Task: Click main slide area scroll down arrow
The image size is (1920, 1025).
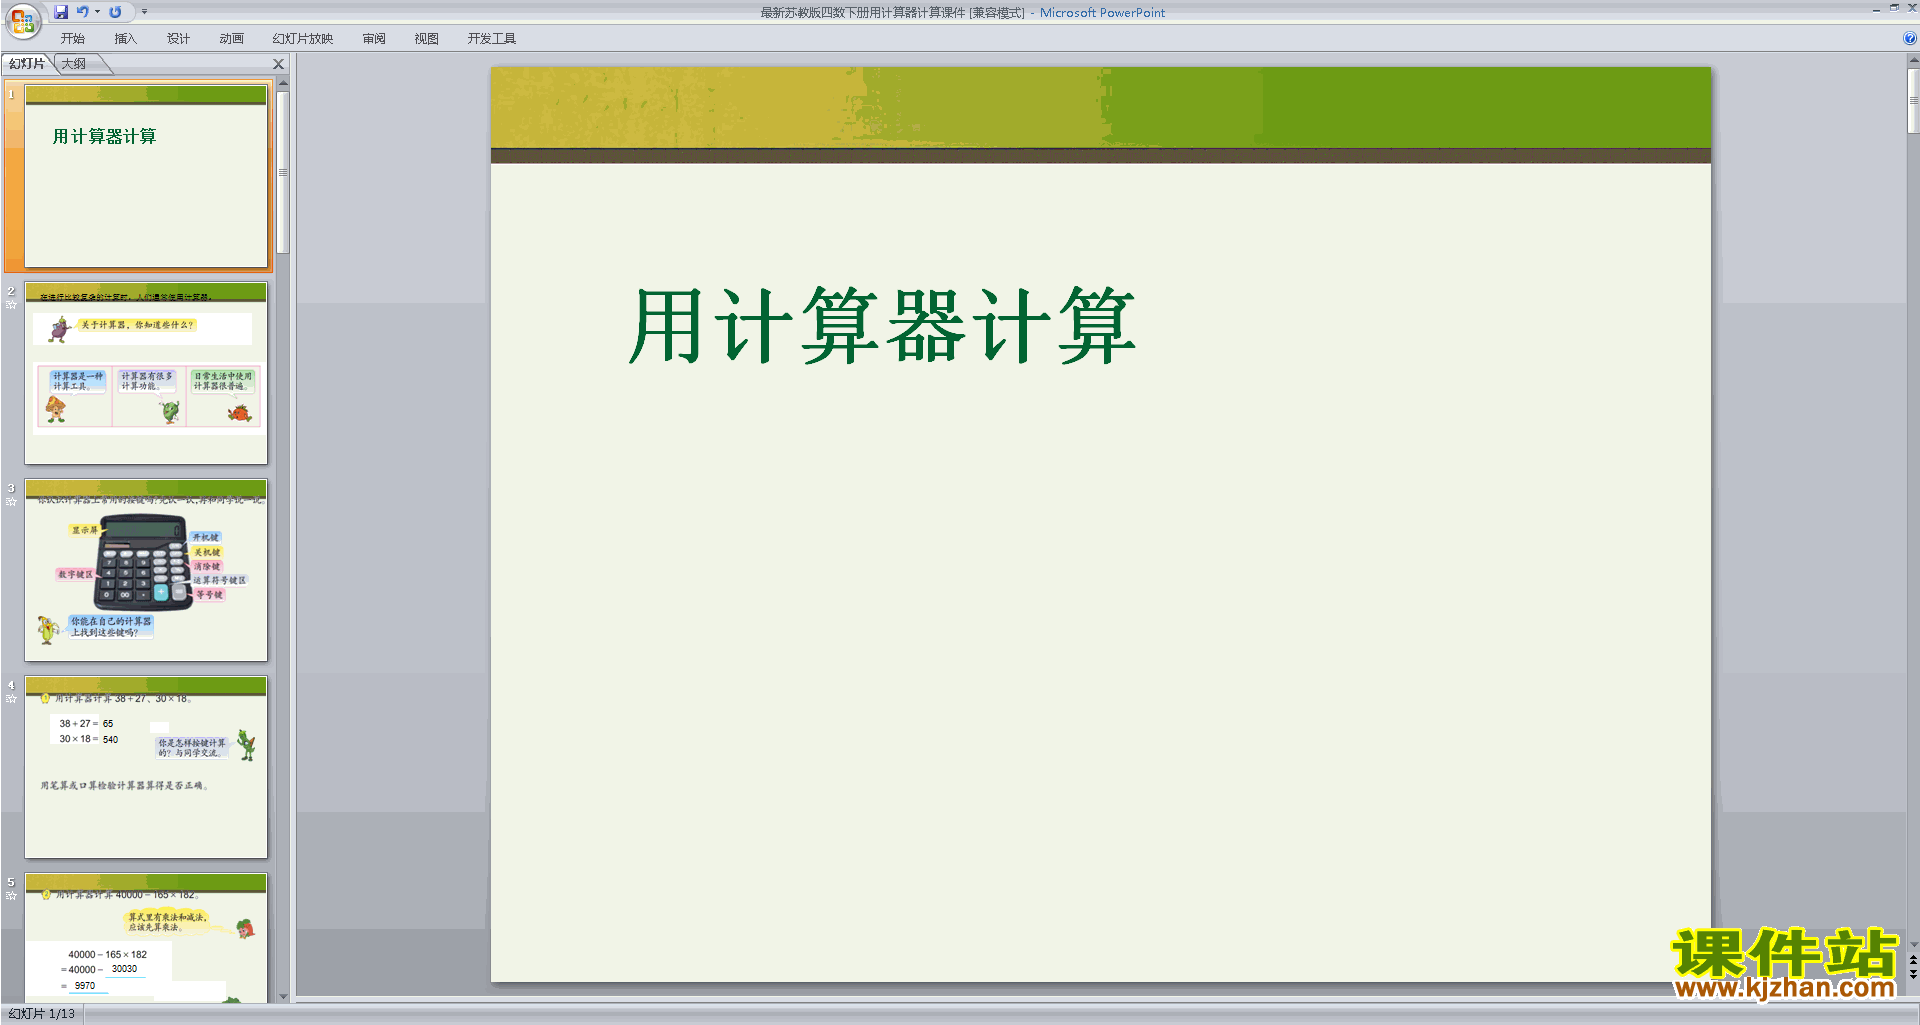Action: (1913, 944)
